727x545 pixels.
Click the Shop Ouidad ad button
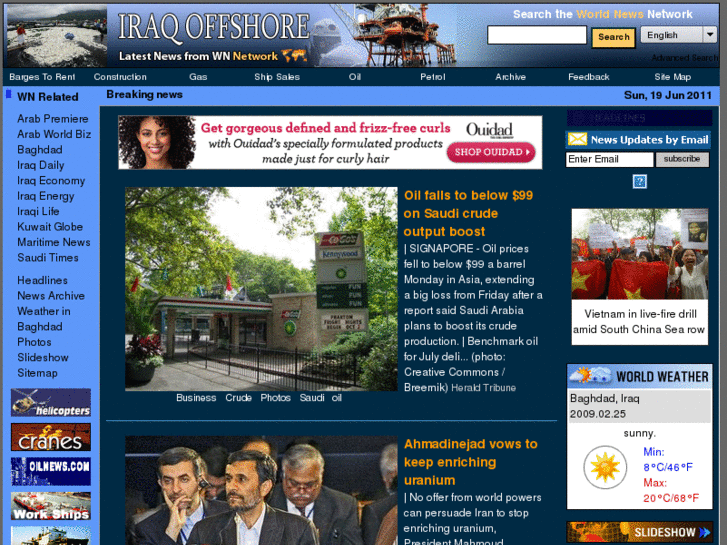(x=491, y=152)
